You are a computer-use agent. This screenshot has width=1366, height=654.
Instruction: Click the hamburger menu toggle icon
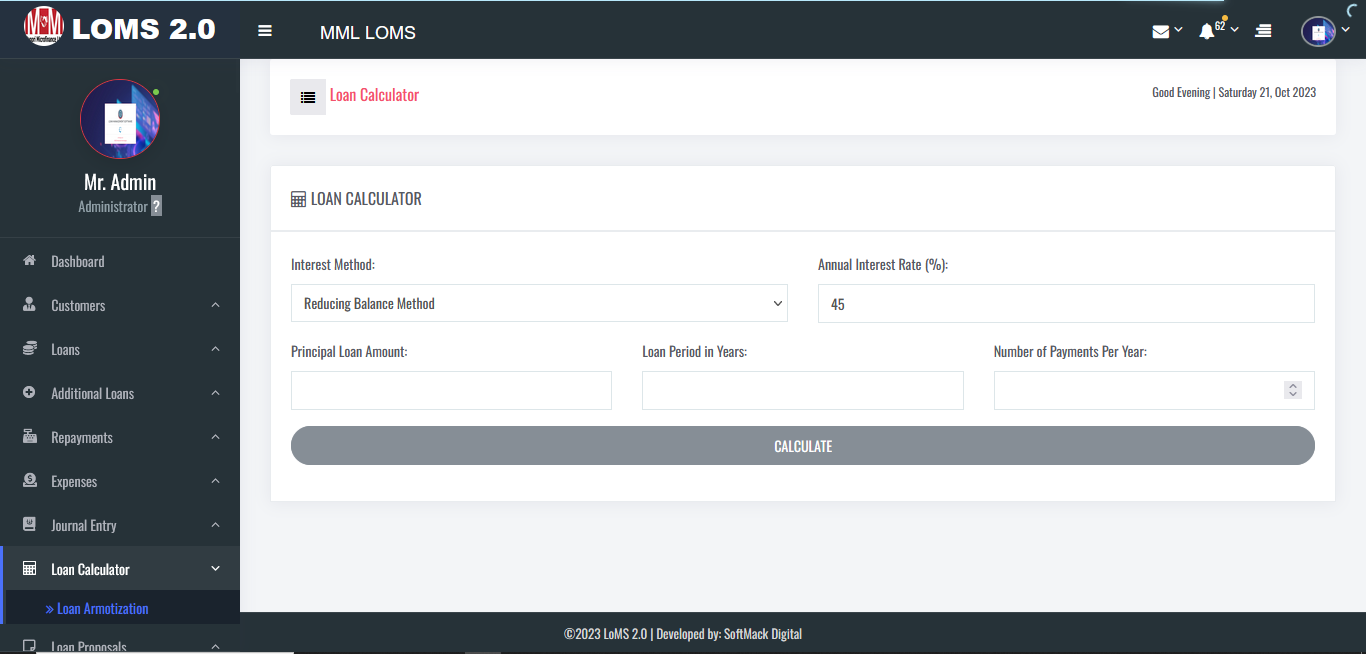[x=265, y=31]
